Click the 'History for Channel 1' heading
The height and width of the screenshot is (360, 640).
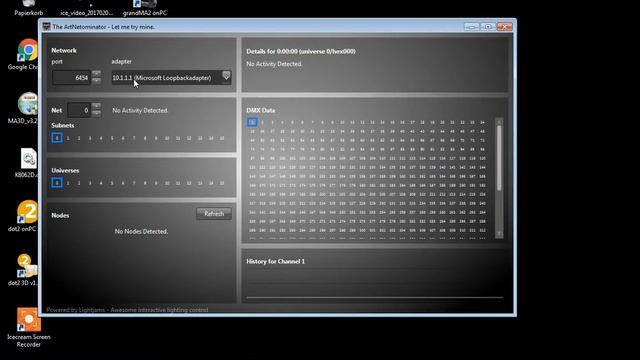pos(276,261)
